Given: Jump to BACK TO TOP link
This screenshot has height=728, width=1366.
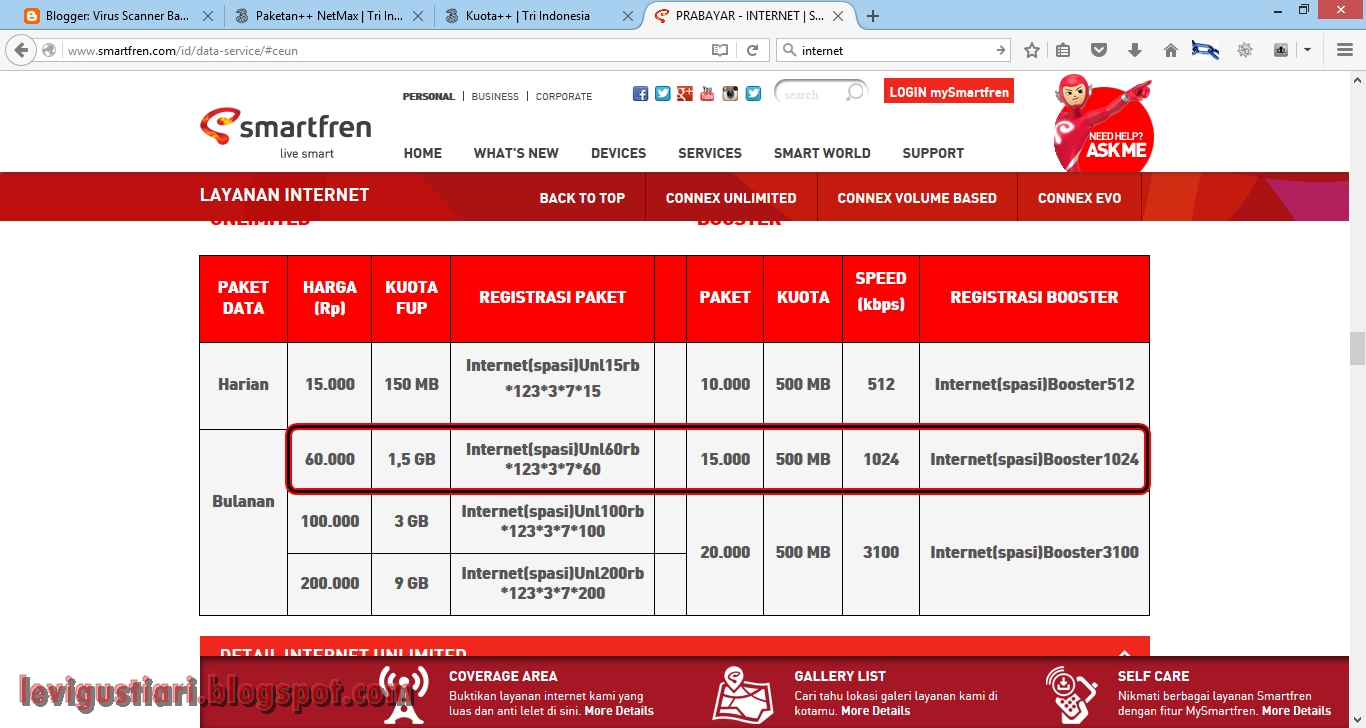Looking at the screenshot, I should pos(582,198).
